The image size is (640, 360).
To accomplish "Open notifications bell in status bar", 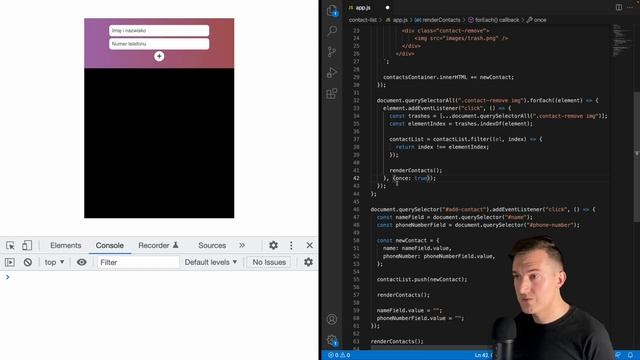I will pyautogui.click(x=630, y=355).
